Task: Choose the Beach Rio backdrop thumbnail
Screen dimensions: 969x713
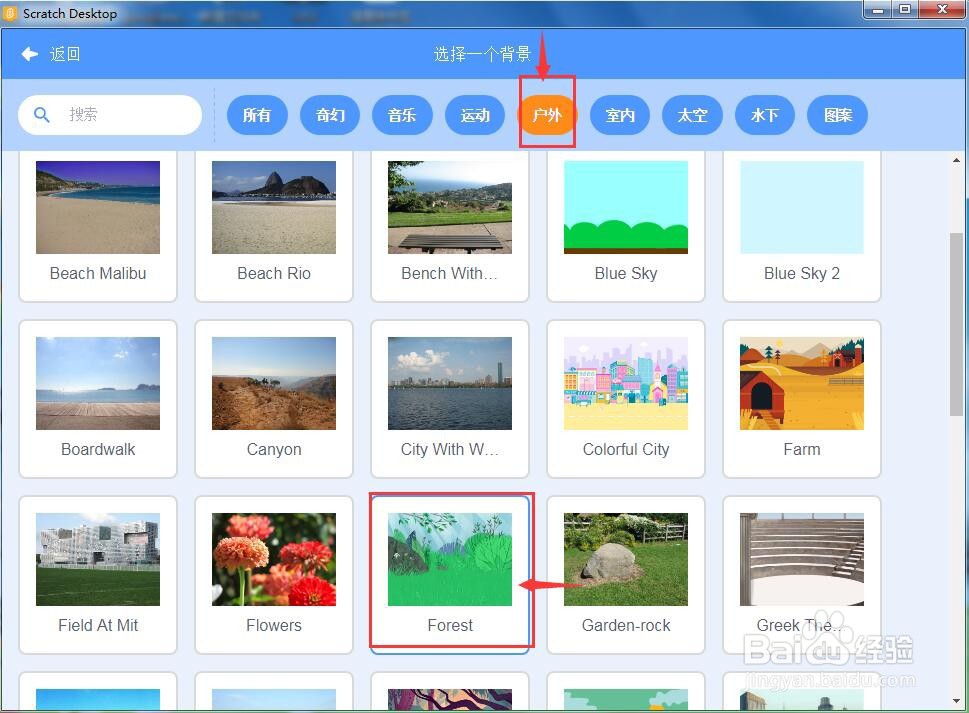Action: tap(274, 208)
